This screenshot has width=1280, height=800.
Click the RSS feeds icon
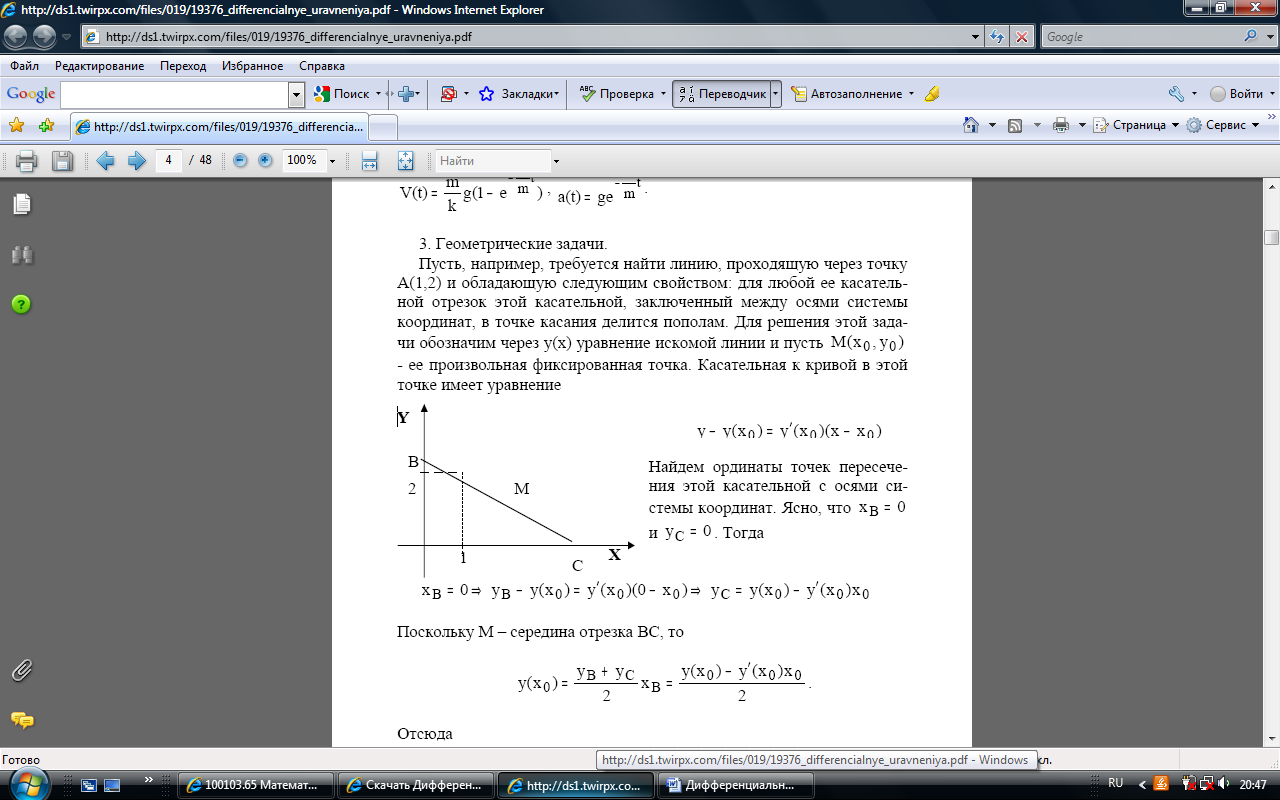[x=1015, y=125]
